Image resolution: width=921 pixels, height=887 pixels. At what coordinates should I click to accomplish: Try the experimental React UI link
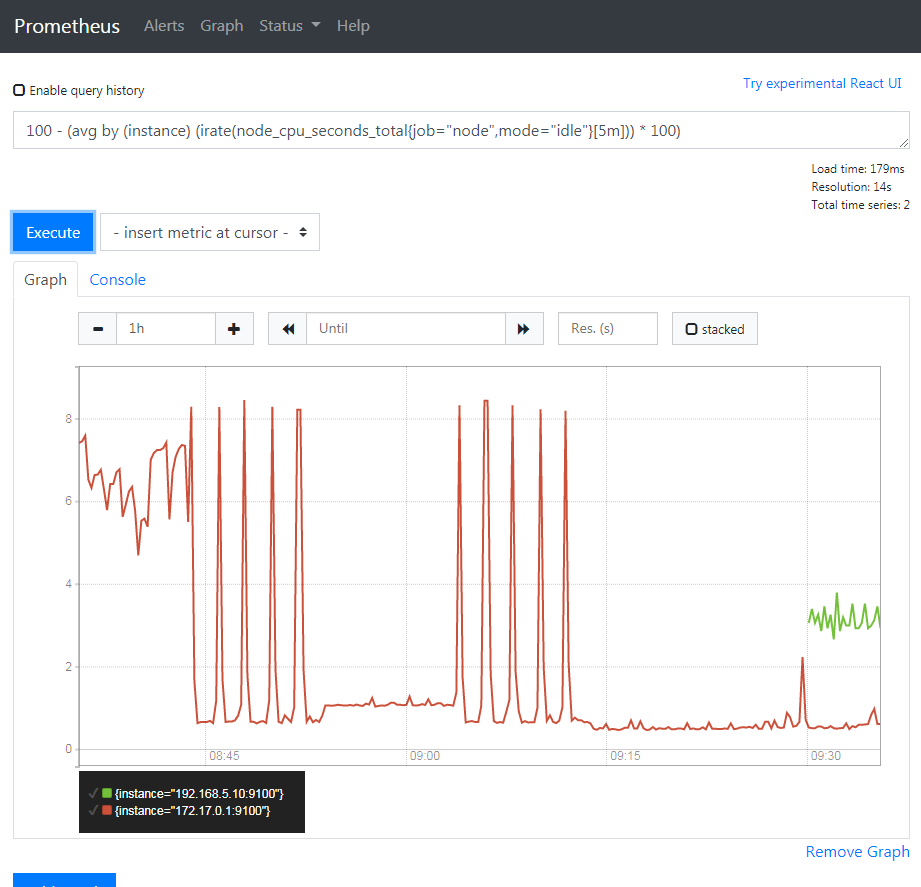tap(822, 83)
